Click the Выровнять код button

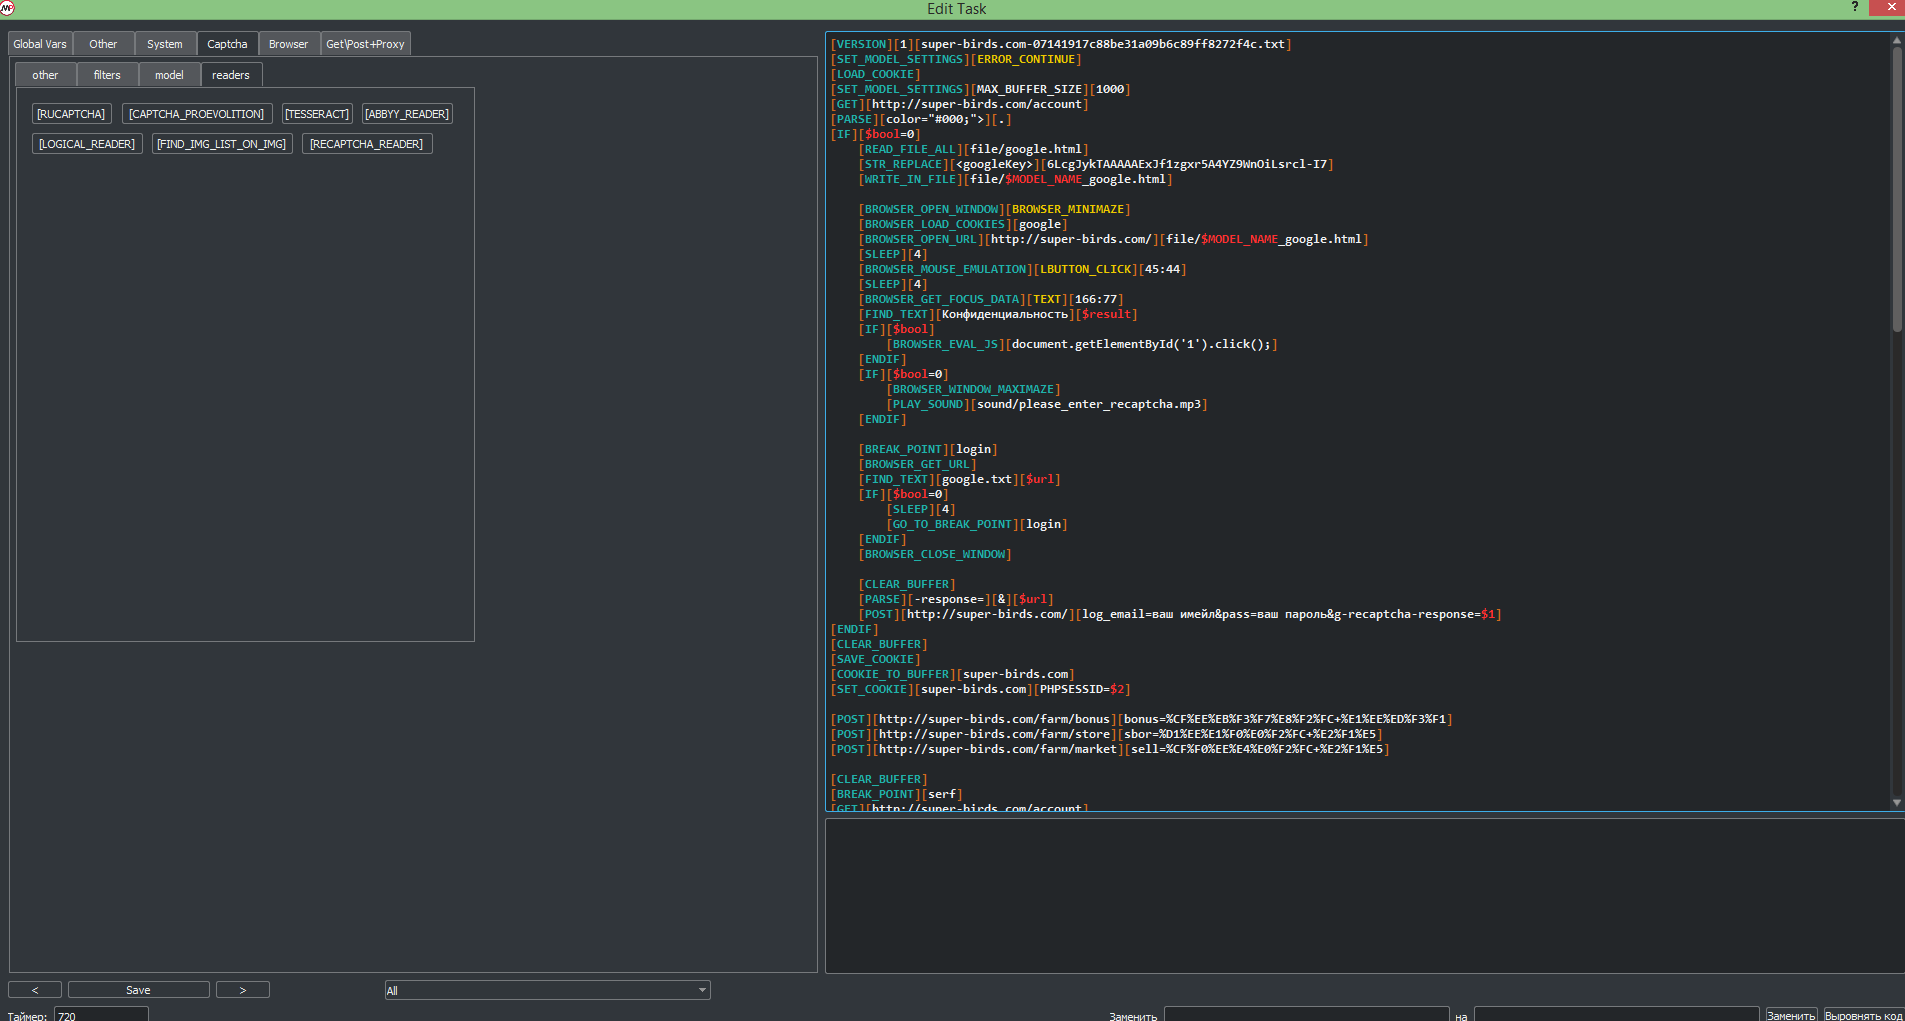[x=1864, y=1015]
